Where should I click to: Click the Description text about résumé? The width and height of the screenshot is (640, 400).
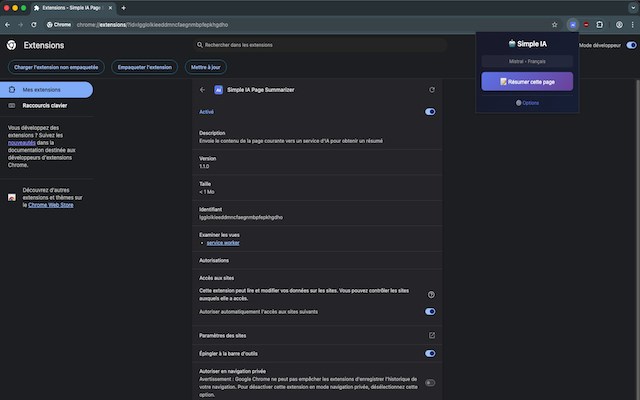click(291, 141)
